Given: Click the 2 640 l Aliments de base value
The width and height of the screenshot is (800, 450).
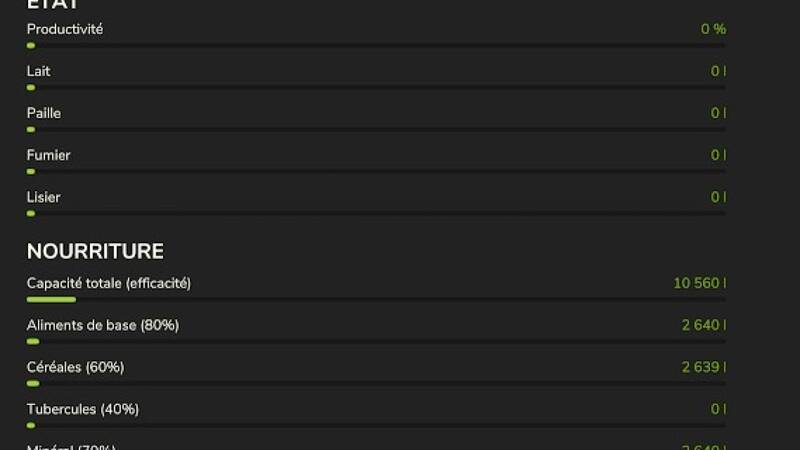Looking at the screenshot, I should point(704,325).
